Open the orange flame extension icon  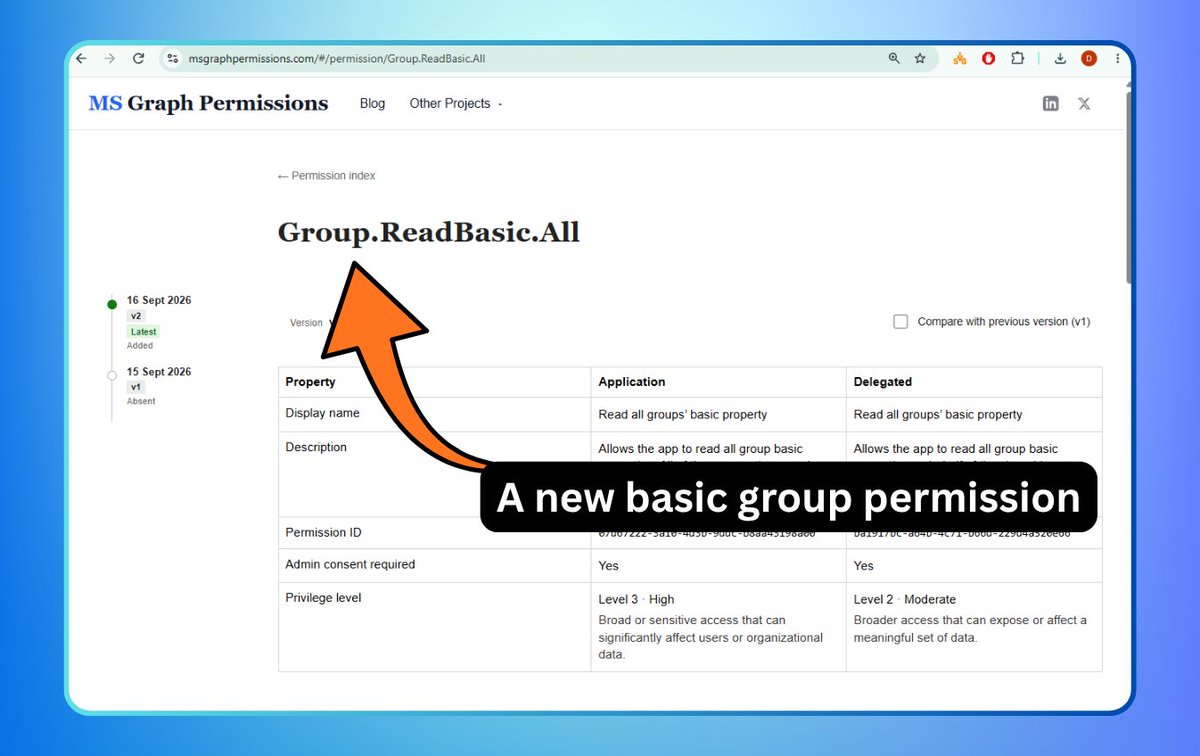pyautogui.click(x=960, y=59)
